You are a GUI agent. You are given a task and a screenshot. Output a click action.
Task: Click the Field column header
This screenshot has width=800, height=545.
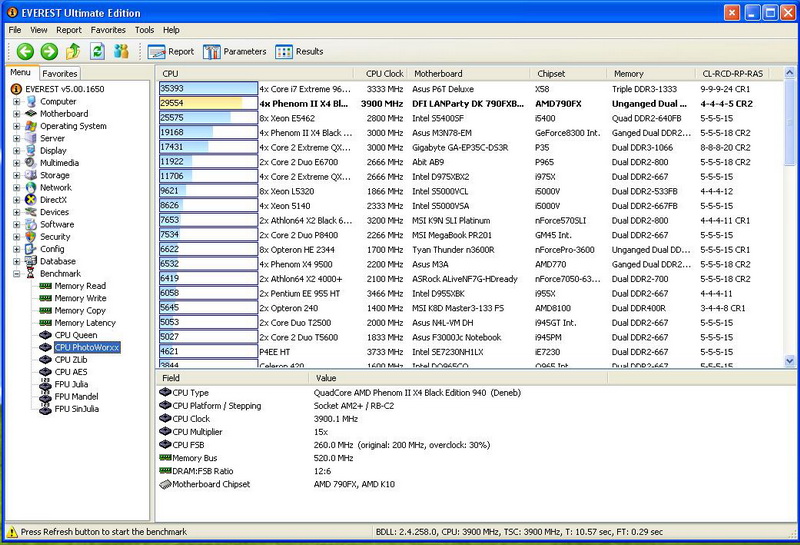(233, 378)
